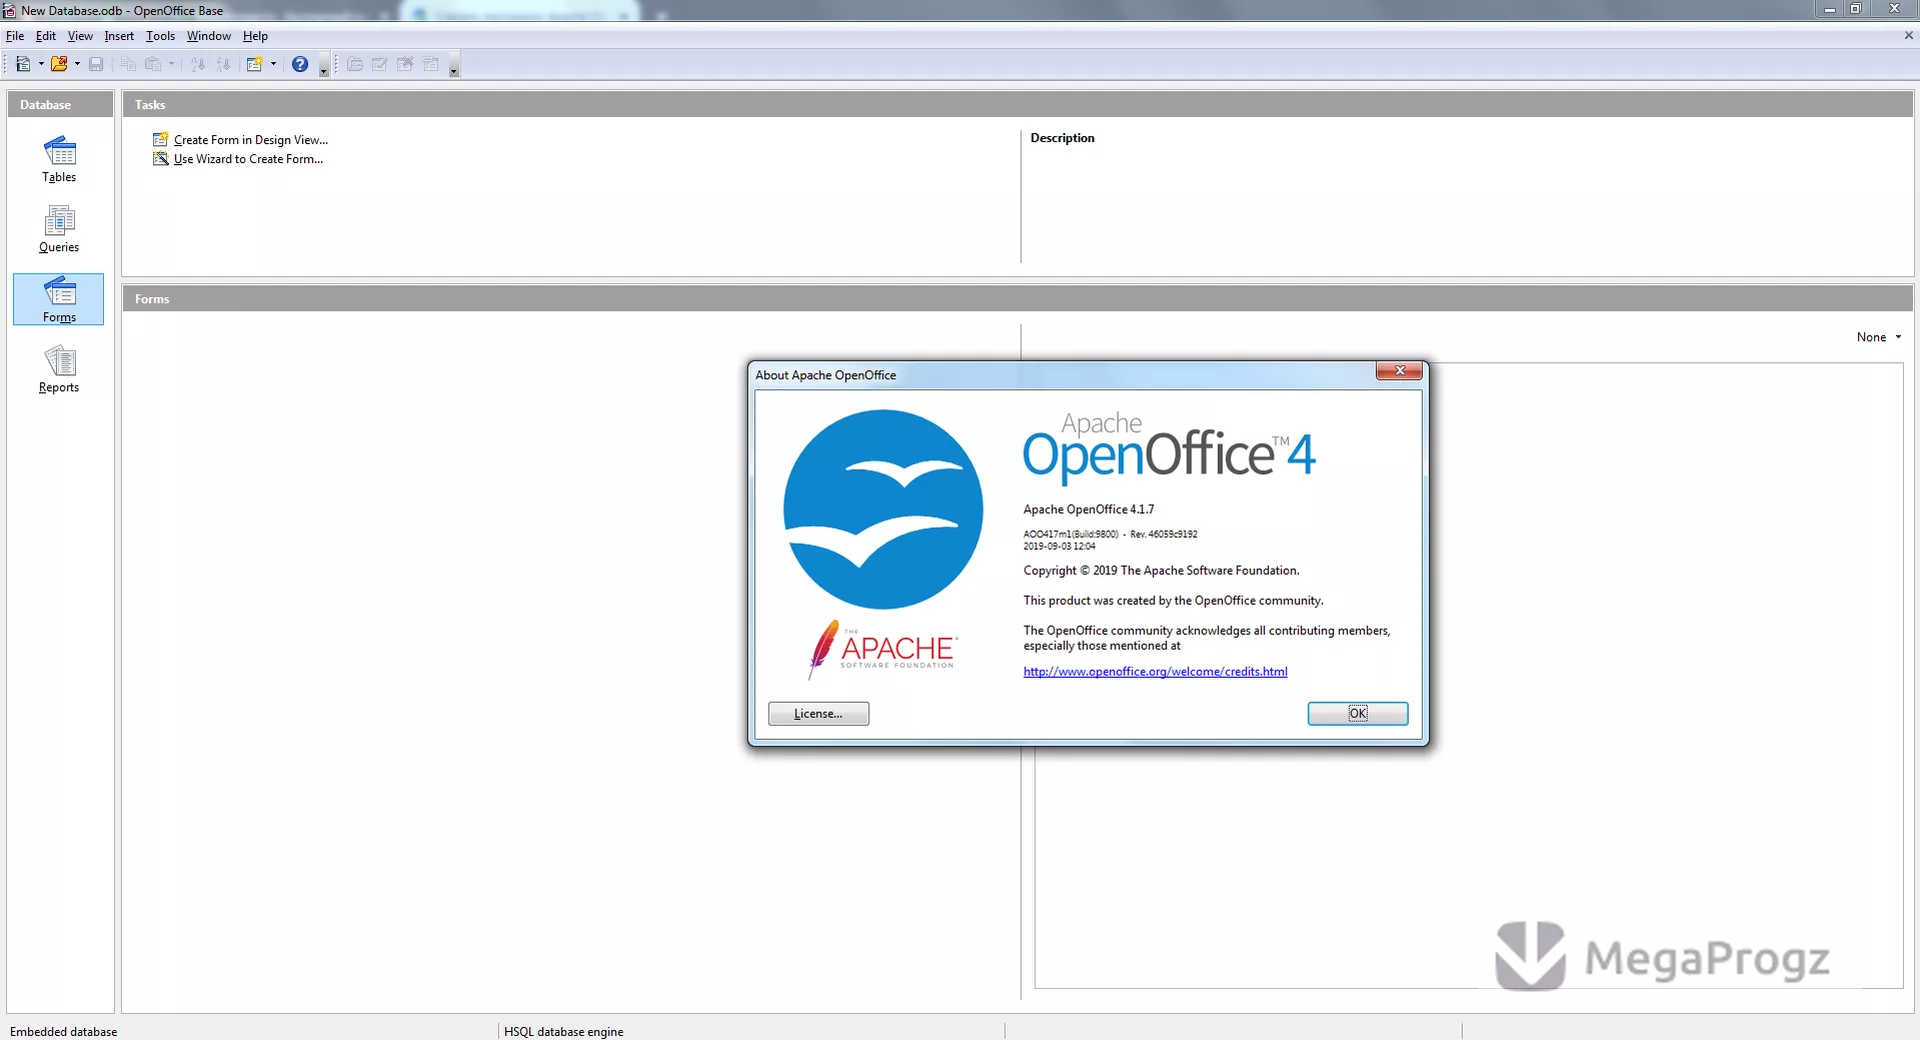Click the Apache OpenOffice 4.1.7 version text
Screen dimensions: 1920x1040
click(x=1088, y=509)
